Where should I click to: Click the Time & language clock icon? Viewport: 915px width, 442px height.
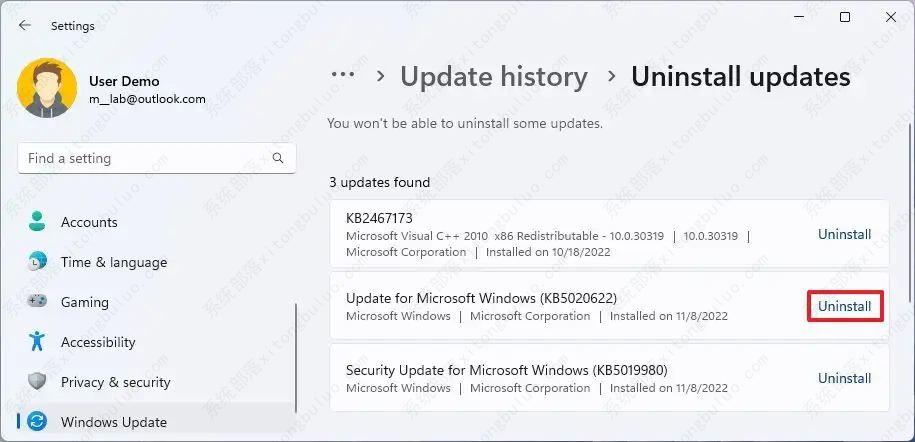[37, 262]
